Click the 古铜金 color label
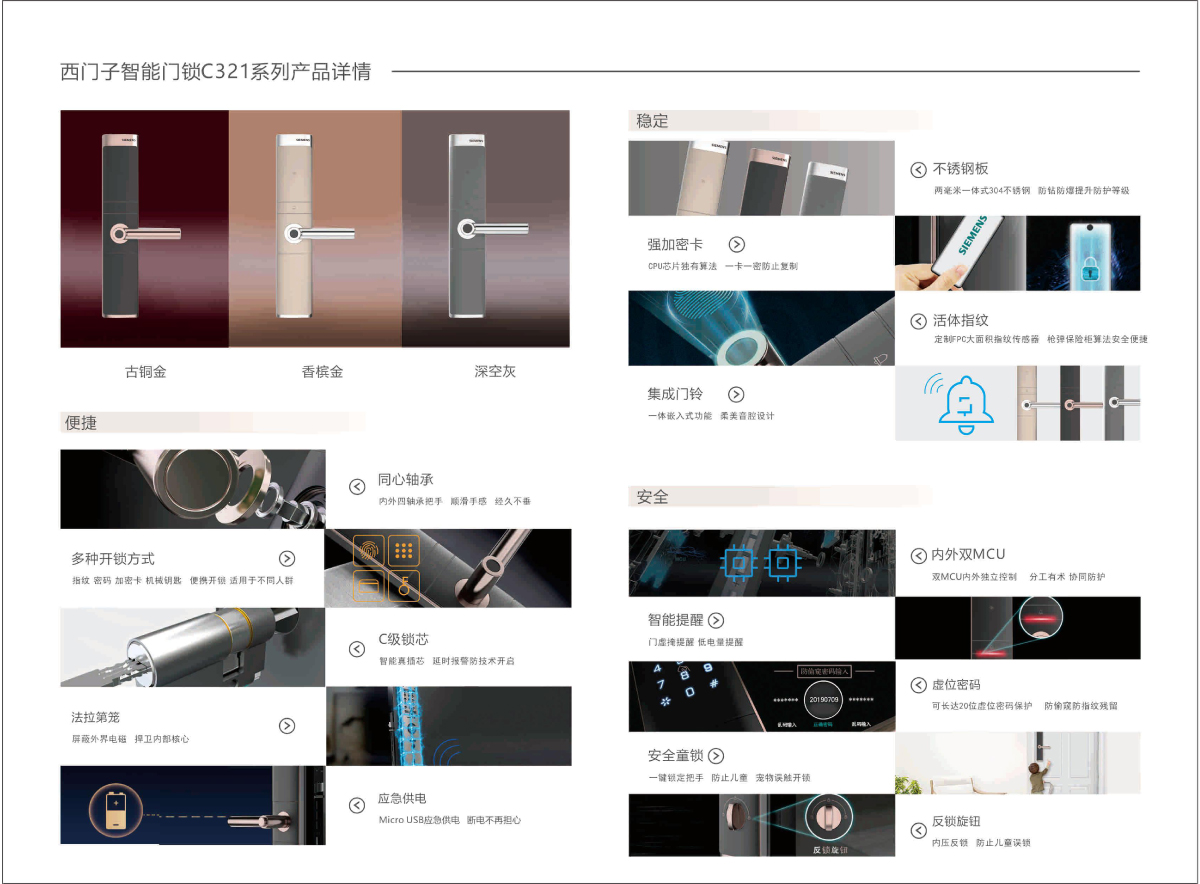1200x884 pixels. [145, 372]
